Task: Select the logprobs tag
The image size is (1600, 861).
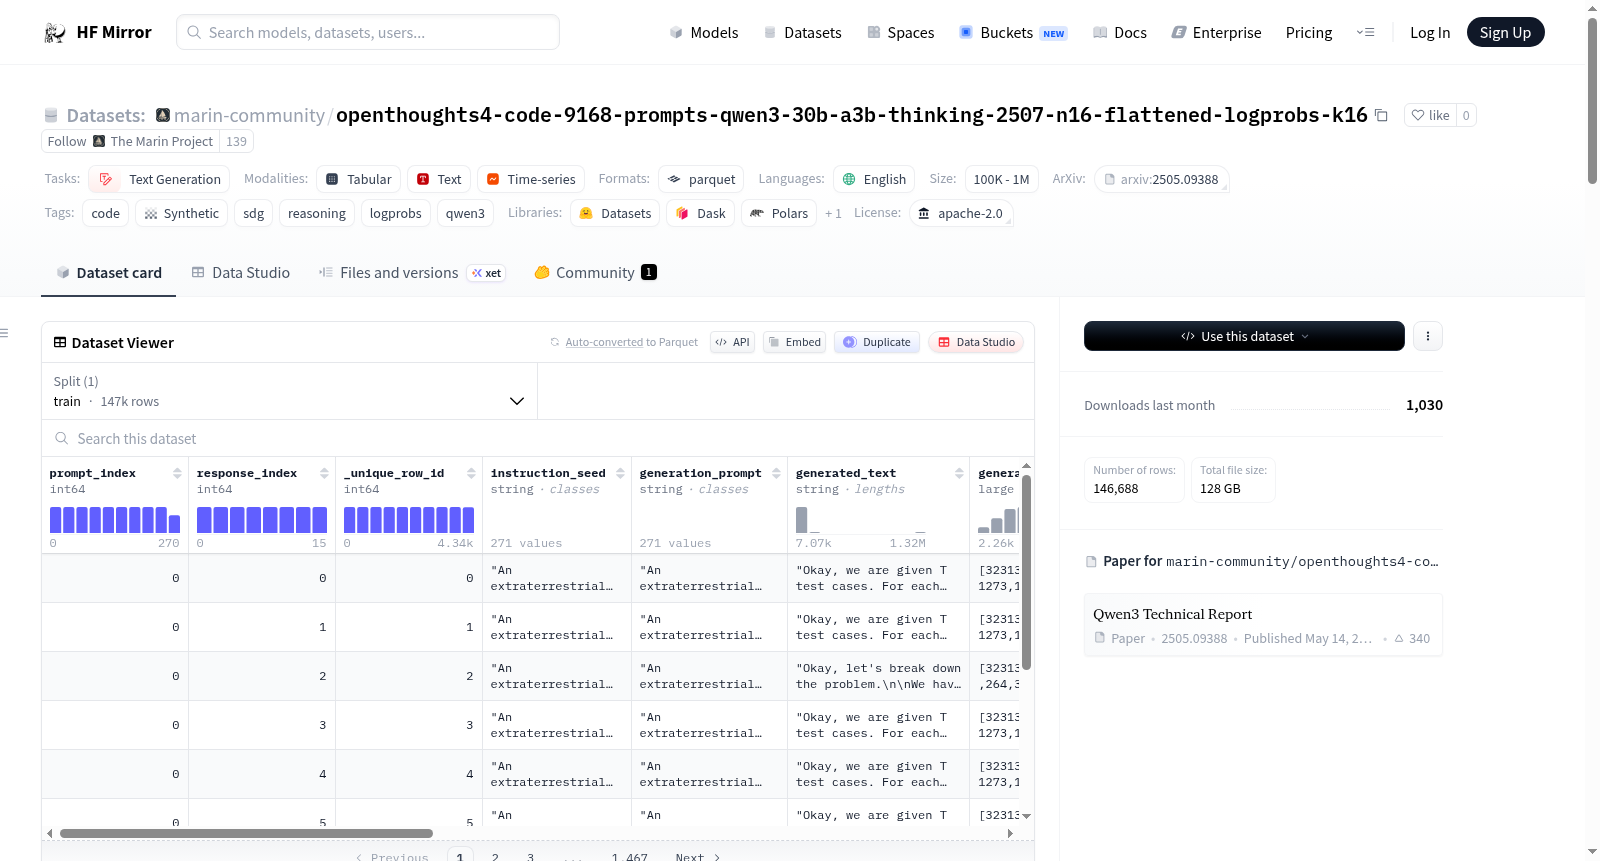Action: pyautogui.click(x=395, y=213)
